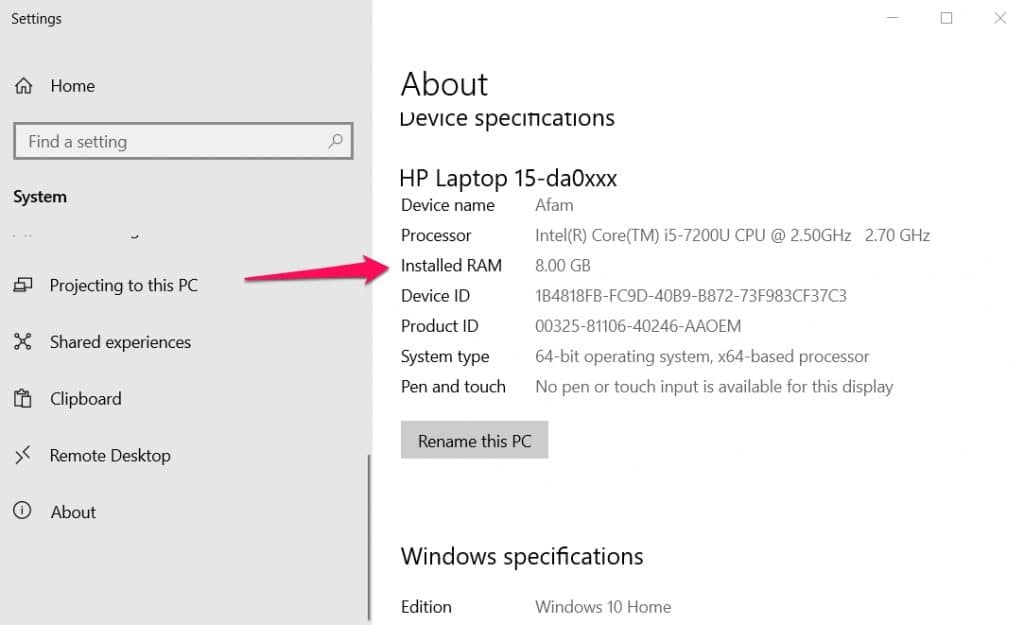Viewport: 1024px width, 625px height.
Task: Open Remote Desktop settings
Action: [x=110, y=456]
